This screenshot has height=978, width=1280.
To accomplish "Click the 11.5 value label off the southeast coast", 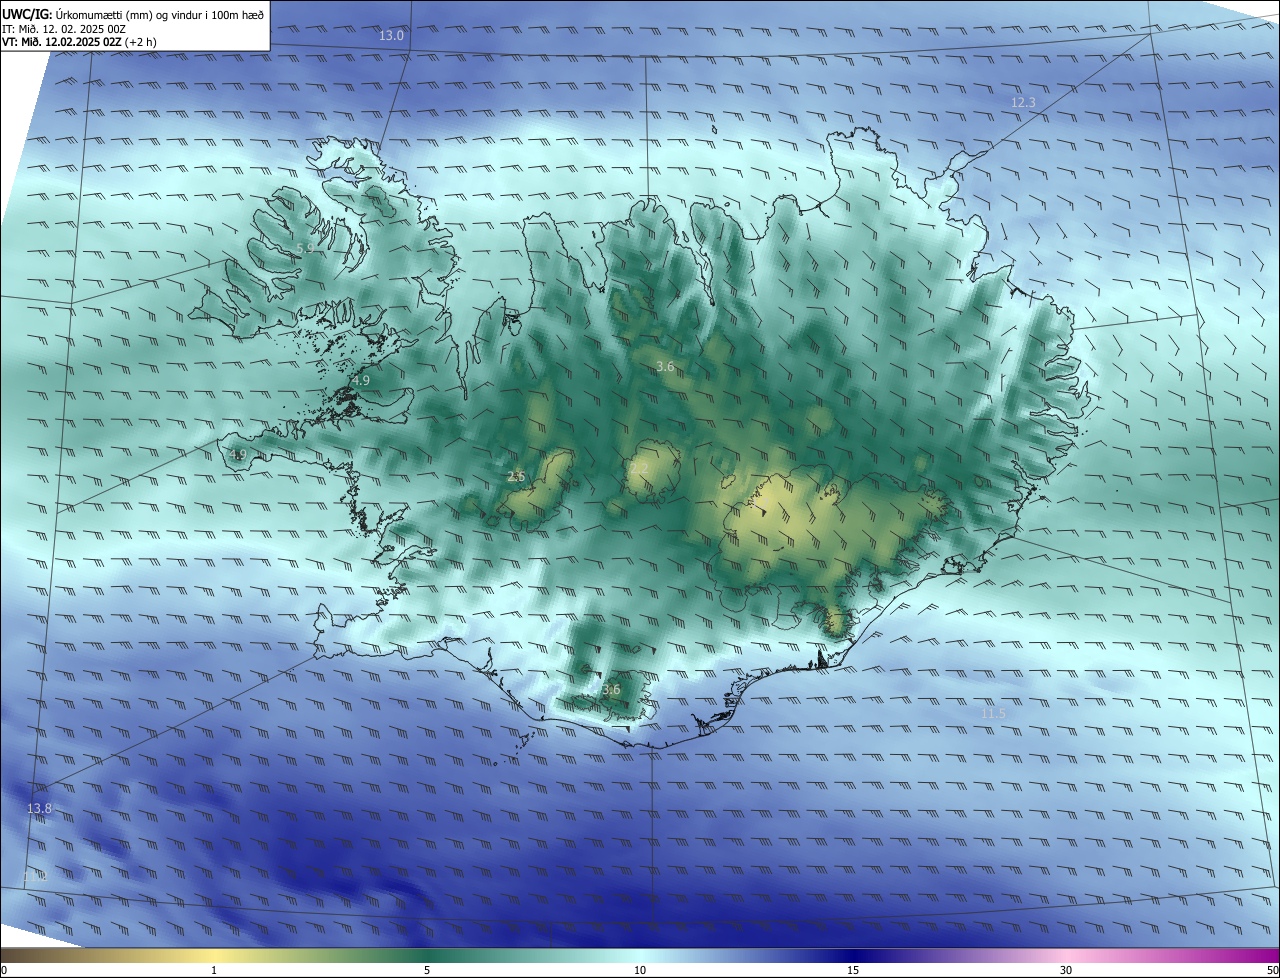I will coord(993,713).
